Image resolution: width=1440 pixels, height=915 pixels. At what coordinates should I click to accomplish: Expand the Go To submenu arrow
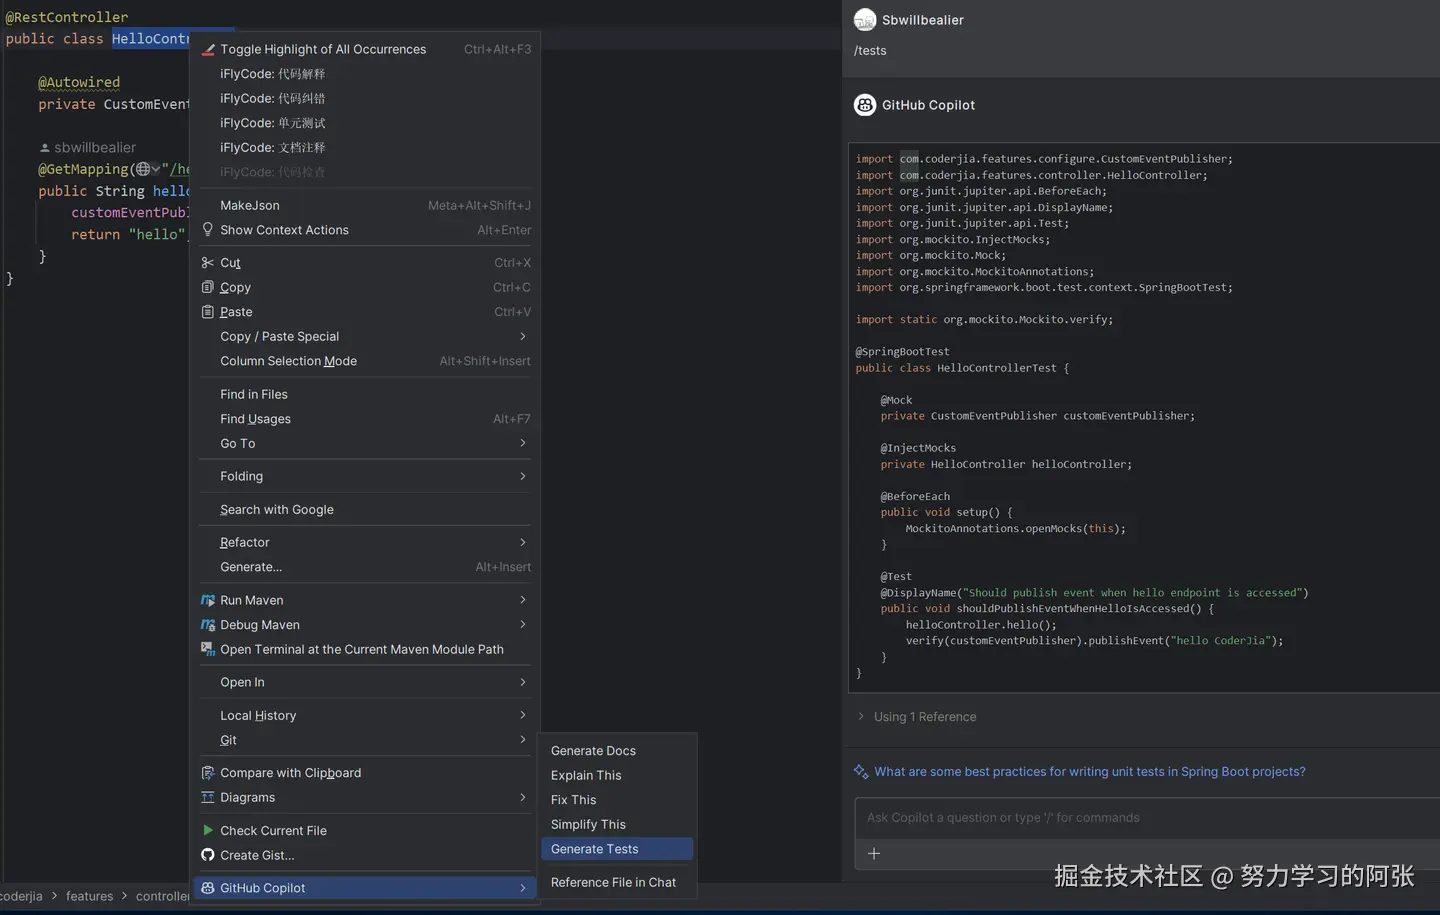point(523,443)
